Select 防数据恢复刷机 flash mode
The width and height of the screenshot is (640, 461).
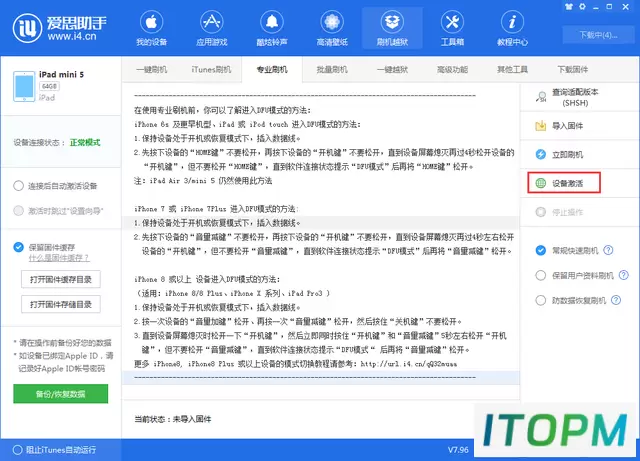pos(540,300)
